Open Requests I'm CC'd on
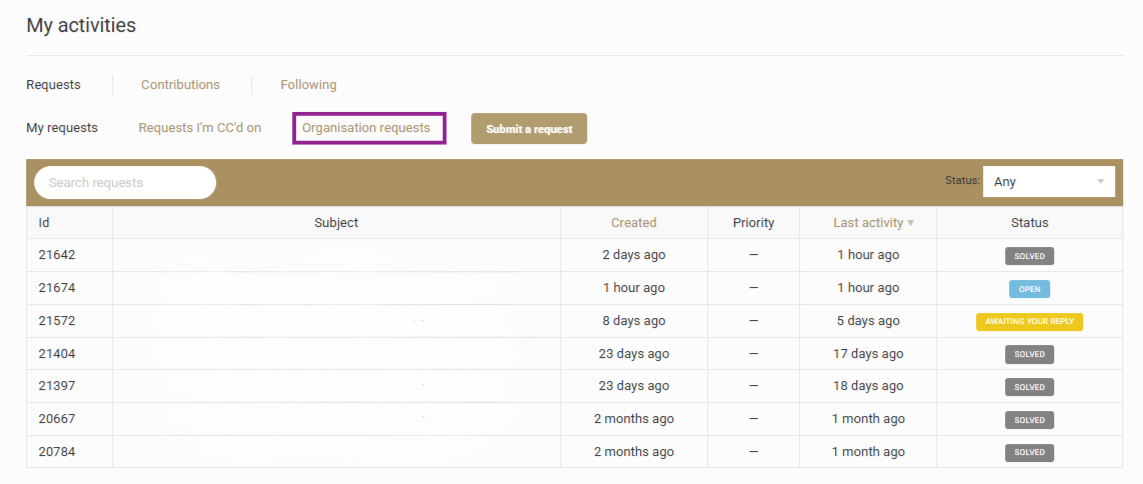Image resolution: width=1143 pixels, height=484 pixels. 200,128
